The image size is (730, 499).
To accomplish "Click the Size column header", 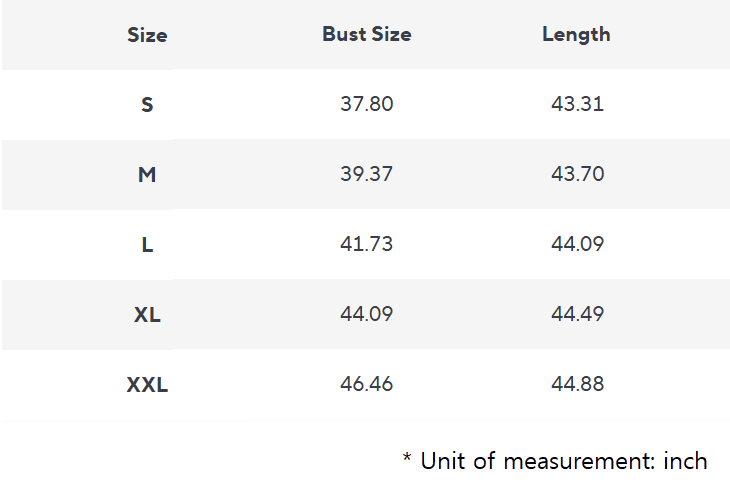I will 147,35.
